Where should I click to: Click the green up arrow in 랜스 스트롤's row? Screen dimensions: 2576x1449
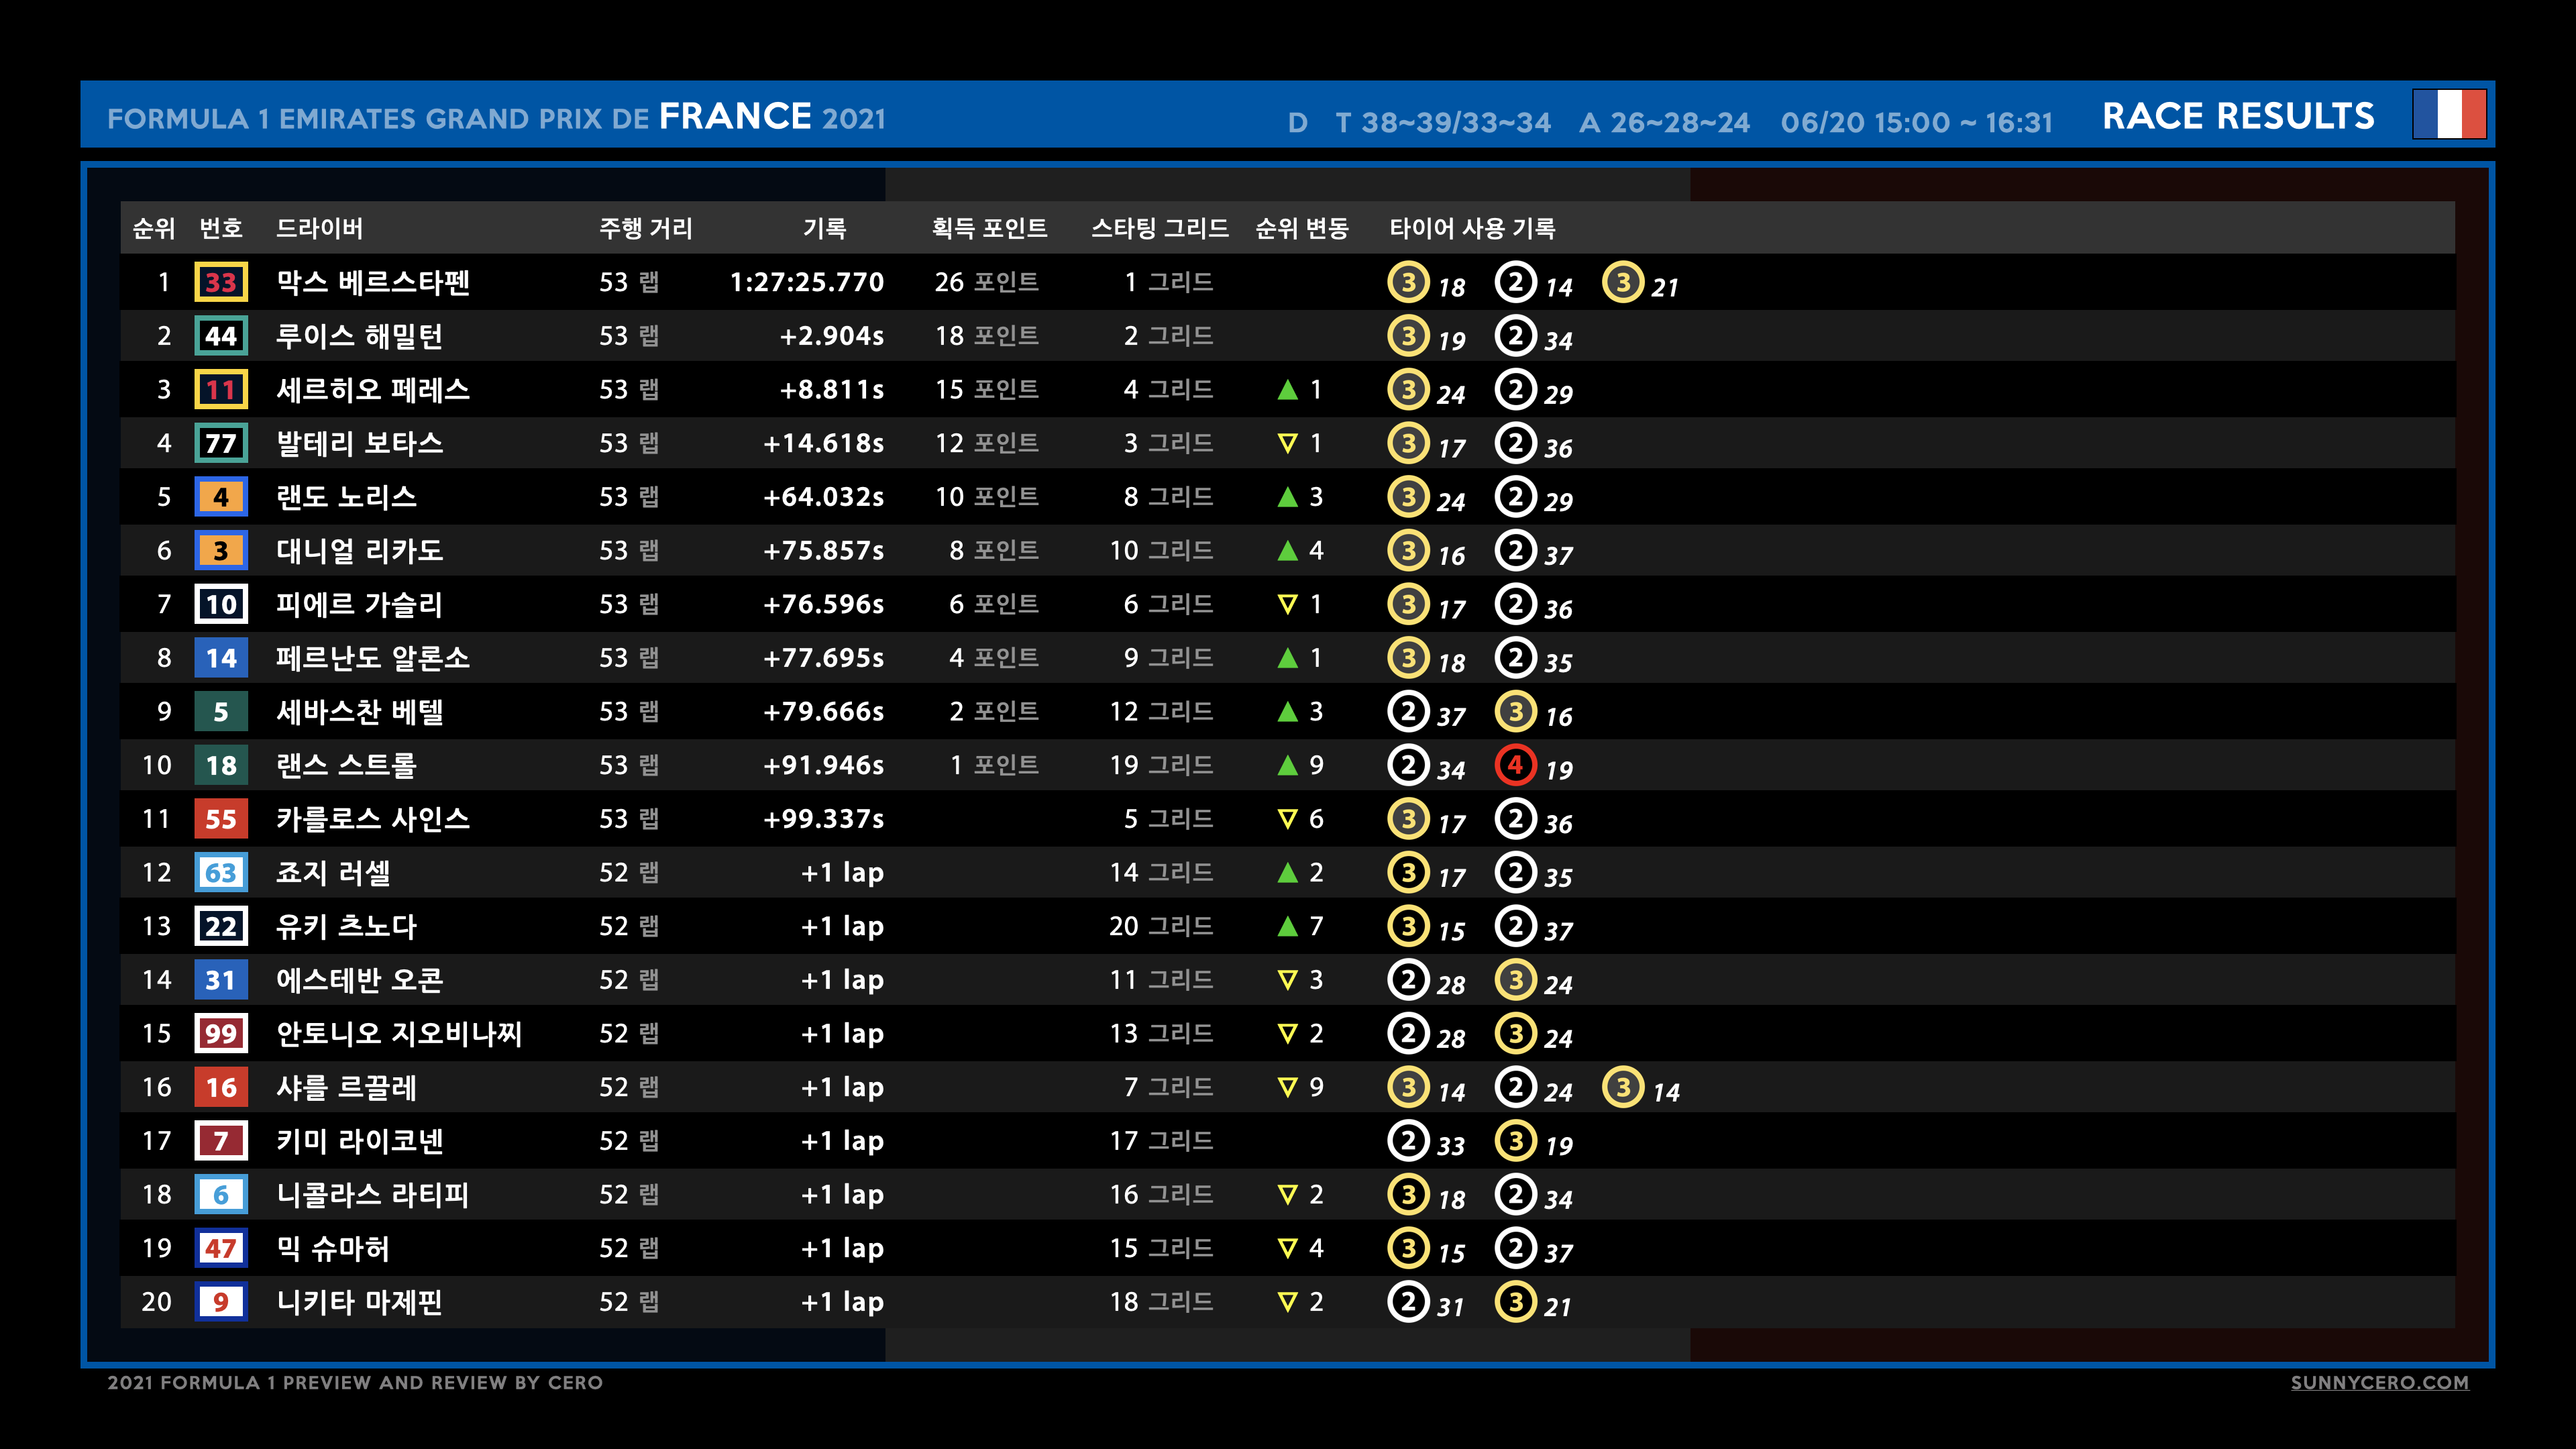point(1288,765)
